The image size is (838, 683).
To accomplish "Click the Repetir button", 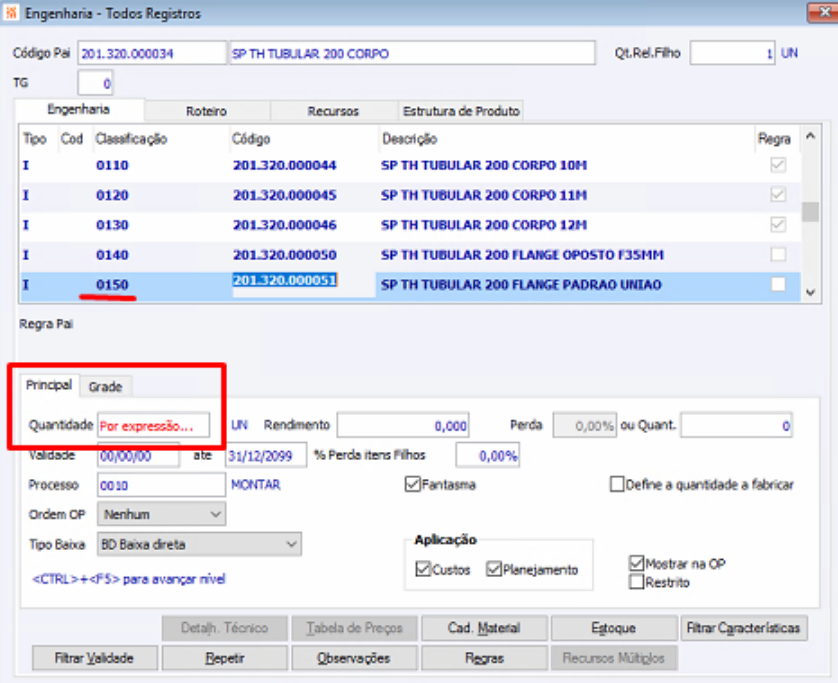I will tap(224, 658).
